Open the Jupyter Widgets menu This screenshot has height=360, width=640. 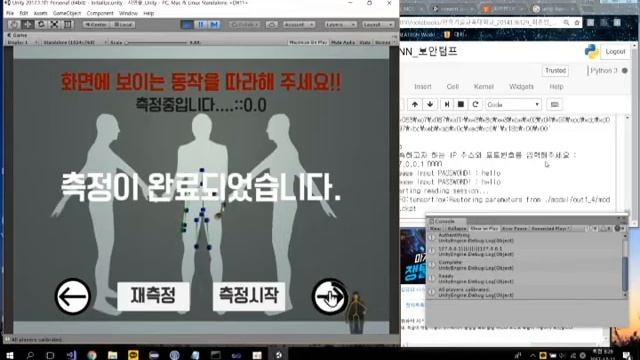(x=521, y=87)
